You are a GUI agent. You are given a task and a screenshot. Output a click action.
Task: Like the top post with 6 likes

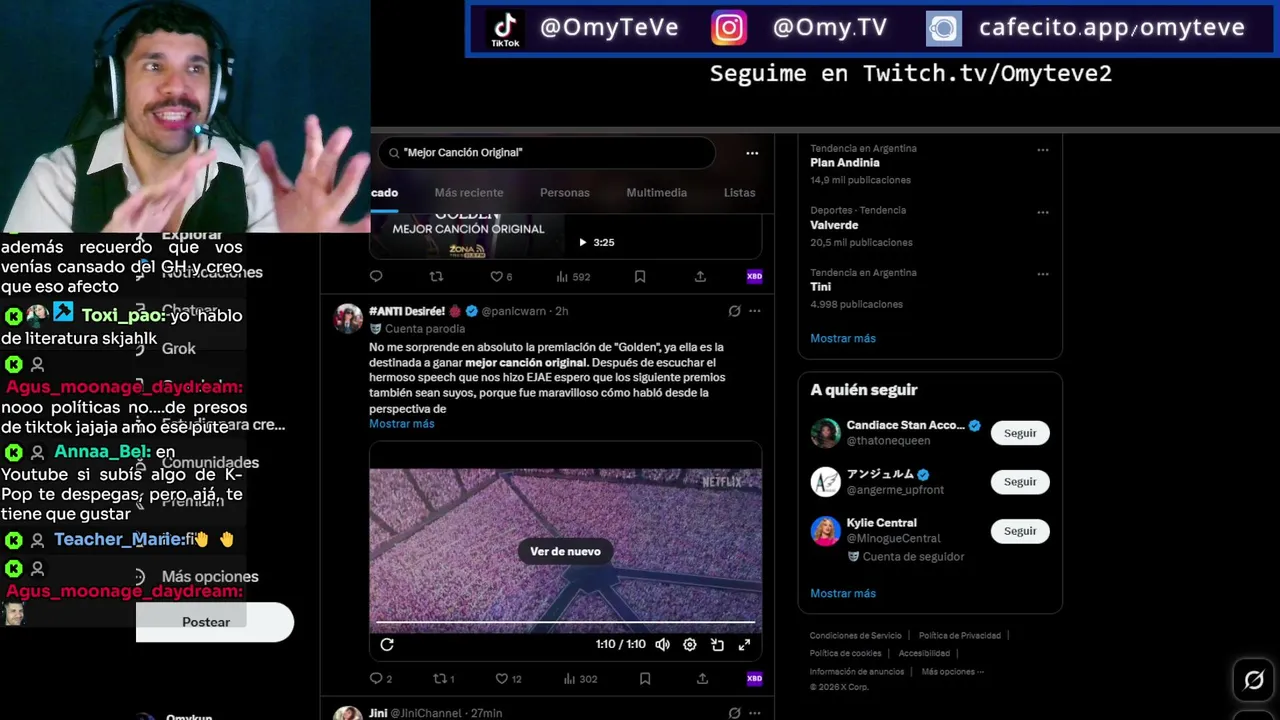(500, 276)
